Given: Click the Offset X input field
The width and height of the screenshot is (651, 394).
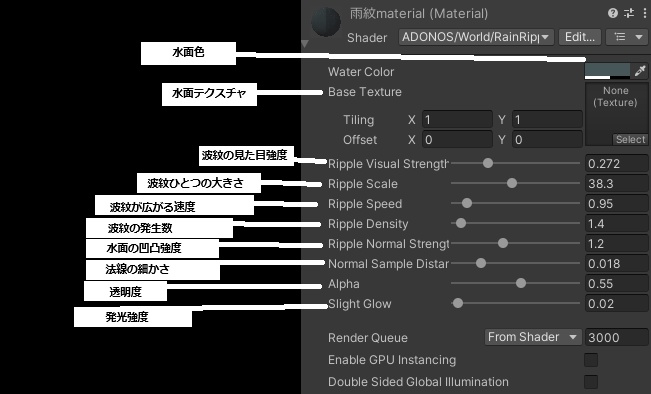Looking at the screenshot, I should [457, 140].
